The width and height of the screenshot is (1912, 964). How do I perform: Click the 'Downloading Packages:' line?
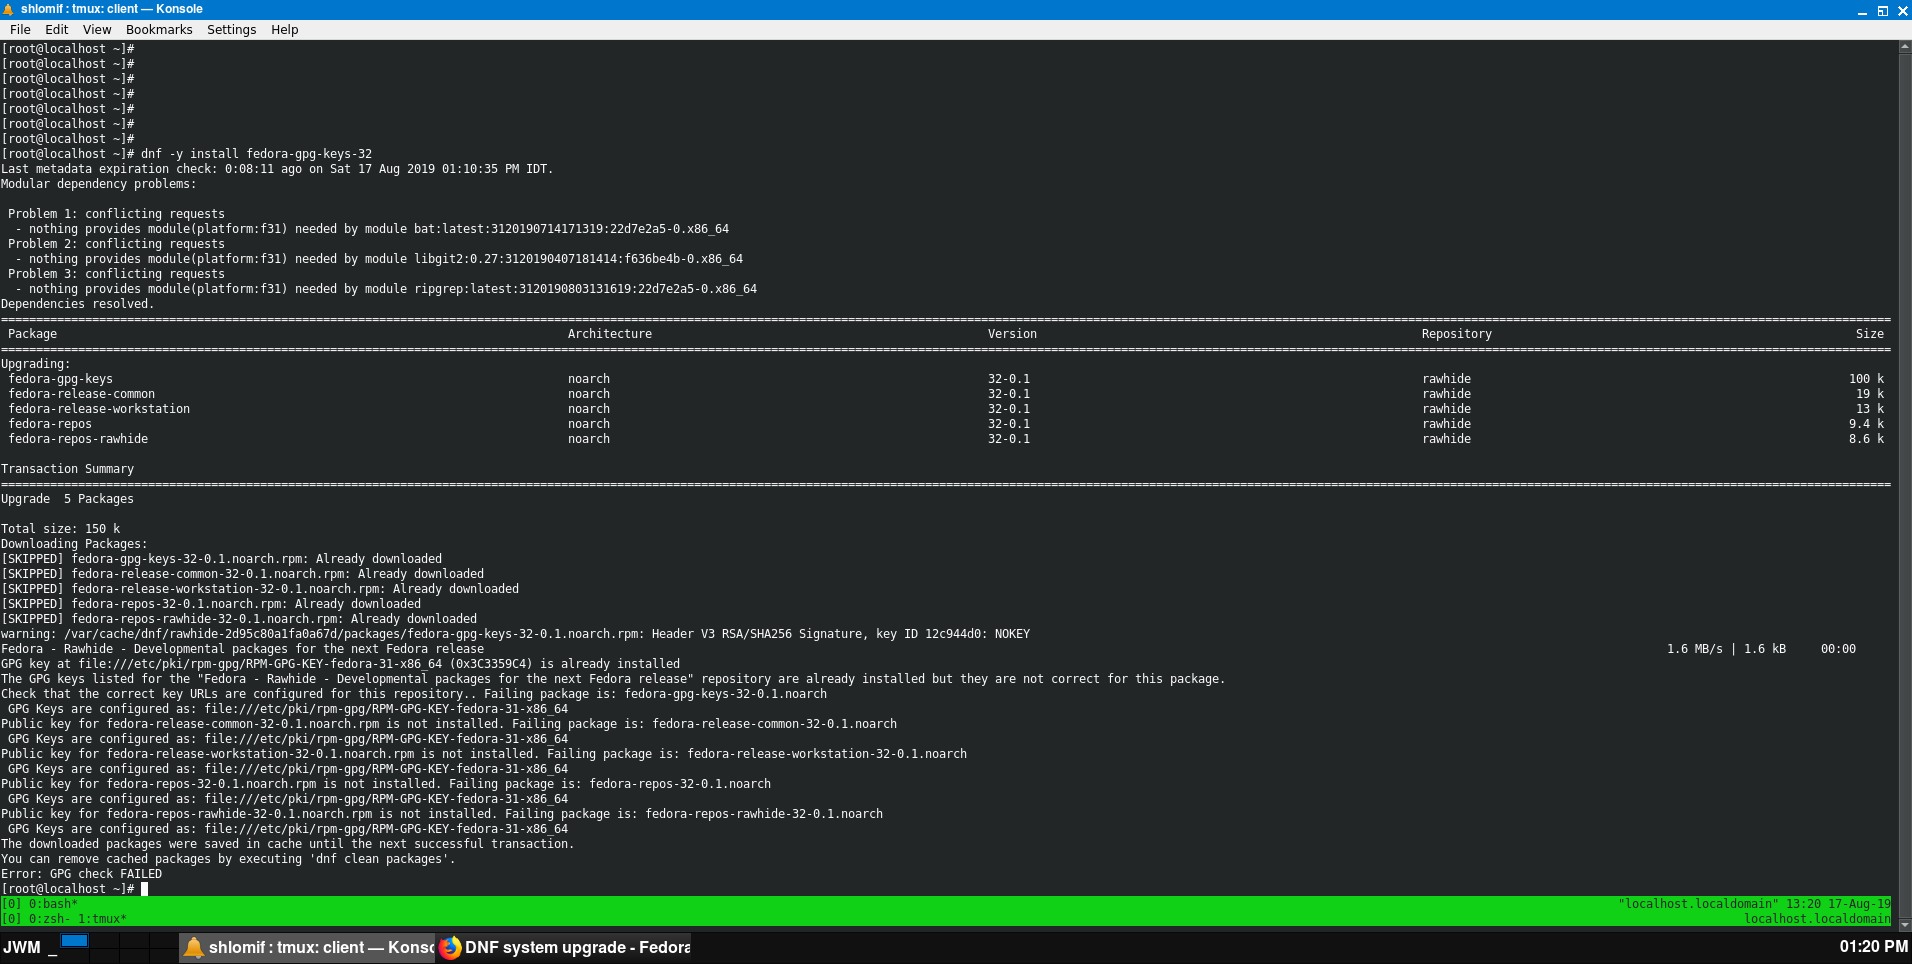74,544
